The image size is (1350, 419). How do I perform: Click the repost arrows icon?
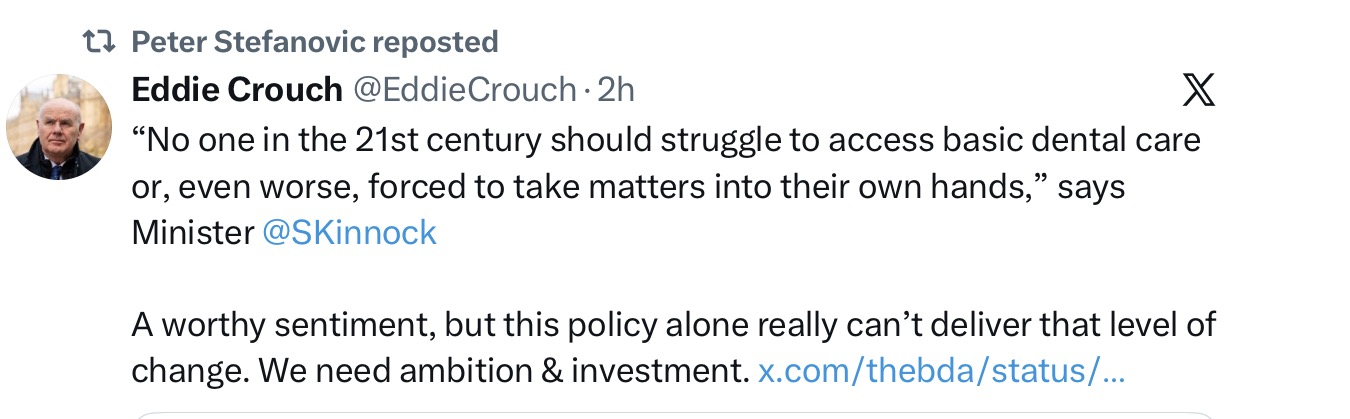point(99,42)
